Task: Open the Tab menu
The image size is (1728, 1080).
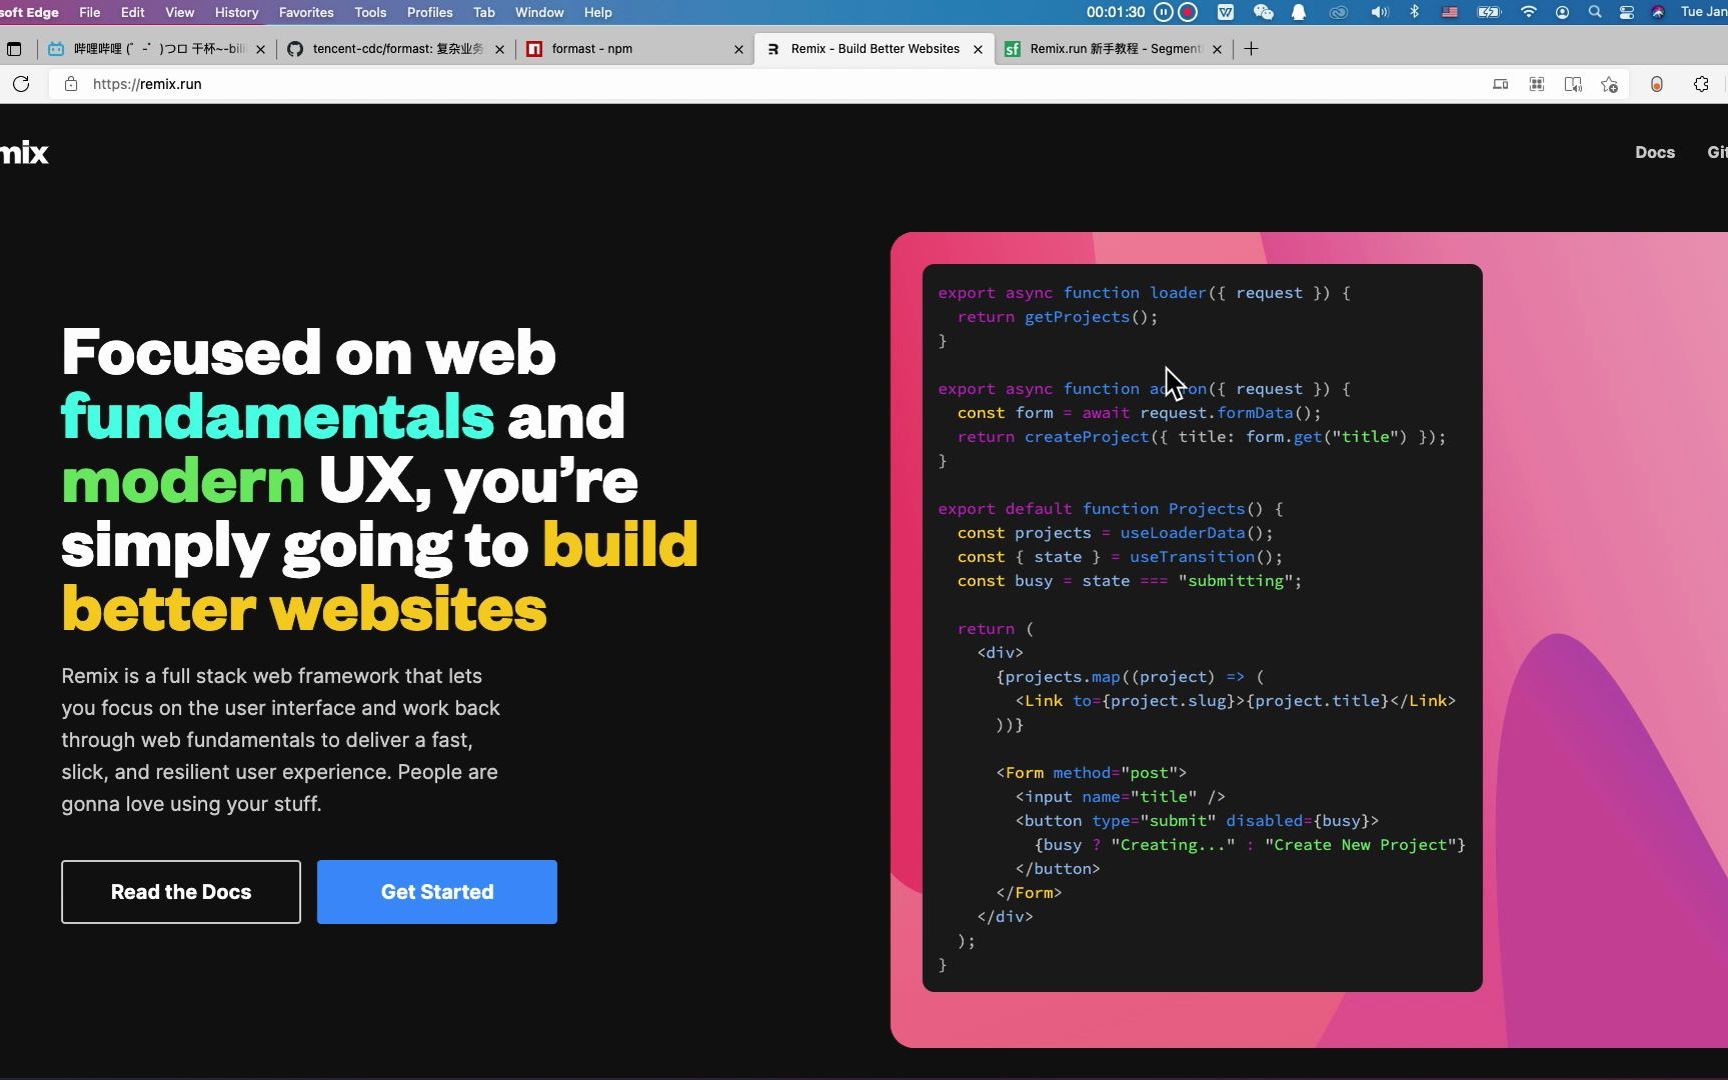Action: (484, 12)
